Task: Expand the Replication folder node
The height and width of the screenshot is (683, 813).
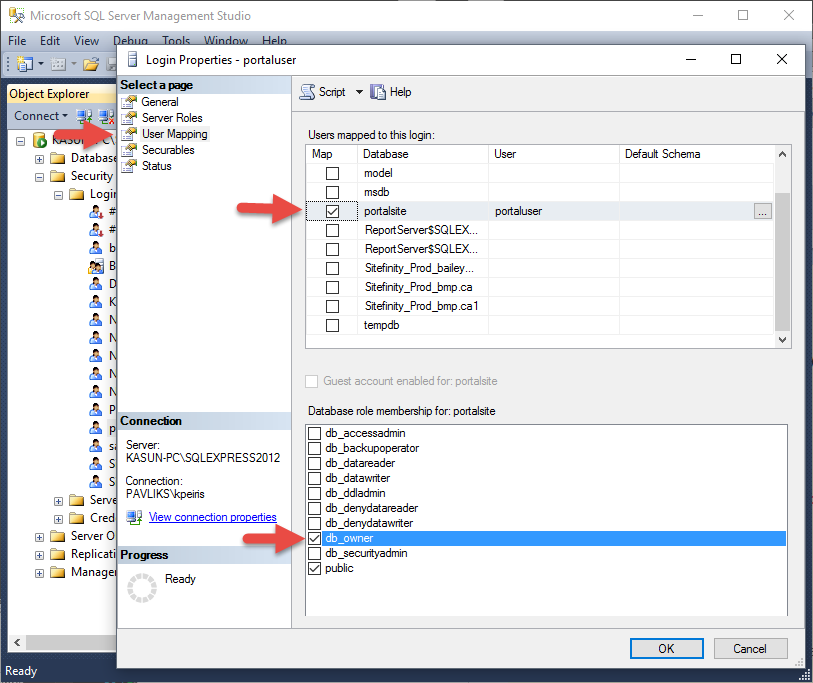Action: pyautogui.click(x=39, y=555)
